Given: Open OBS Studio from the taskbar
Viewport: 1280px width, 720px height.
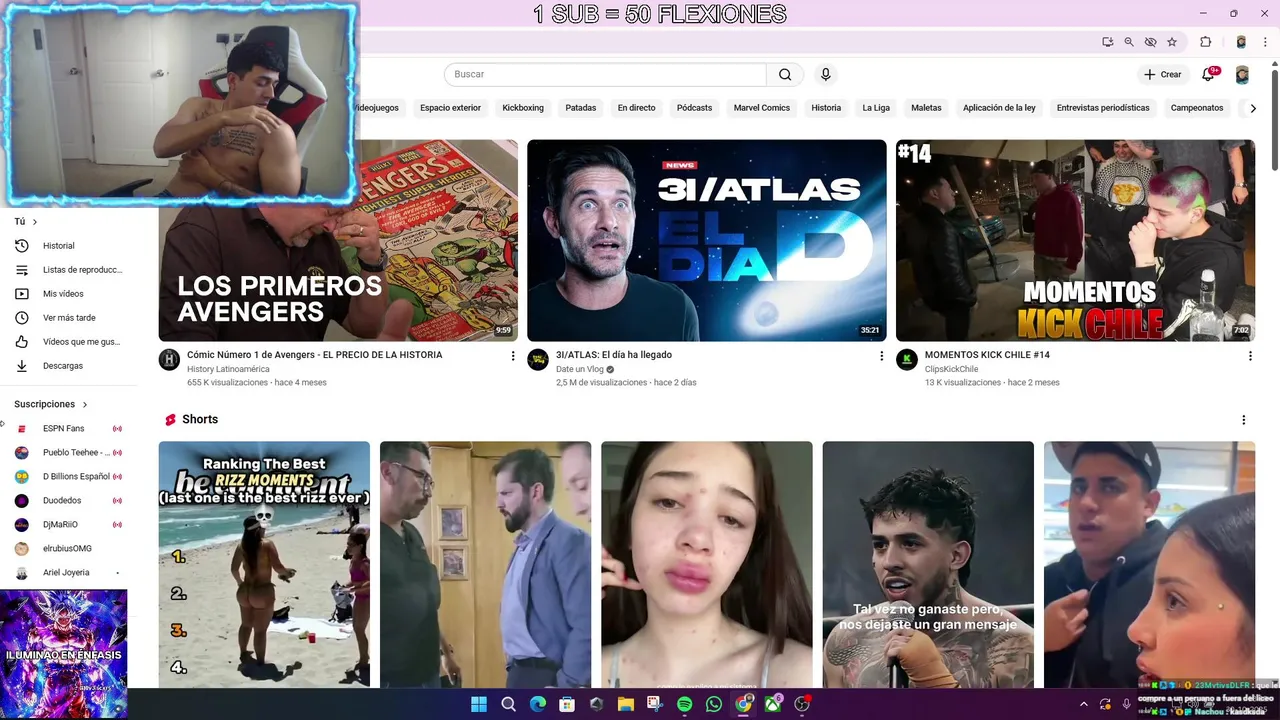Looking at the screenshot, I should pyautogui.click(x=802, y=704).
